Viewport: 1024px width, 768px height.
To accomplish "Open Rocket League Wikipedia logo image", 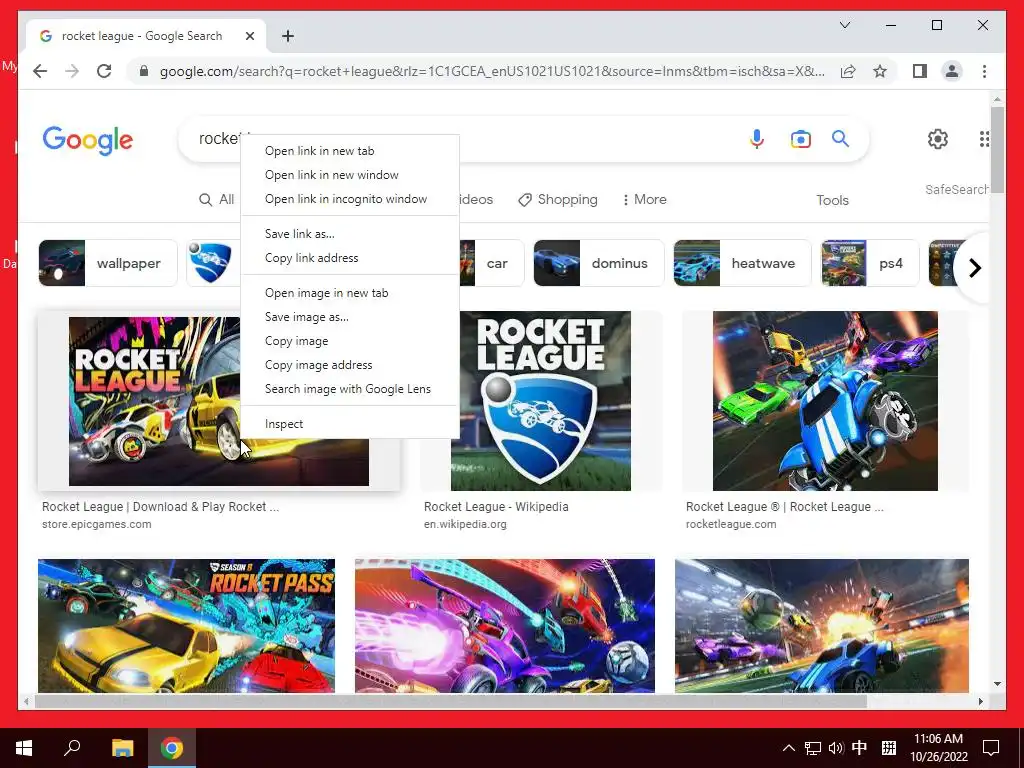I will coord(541,401).
